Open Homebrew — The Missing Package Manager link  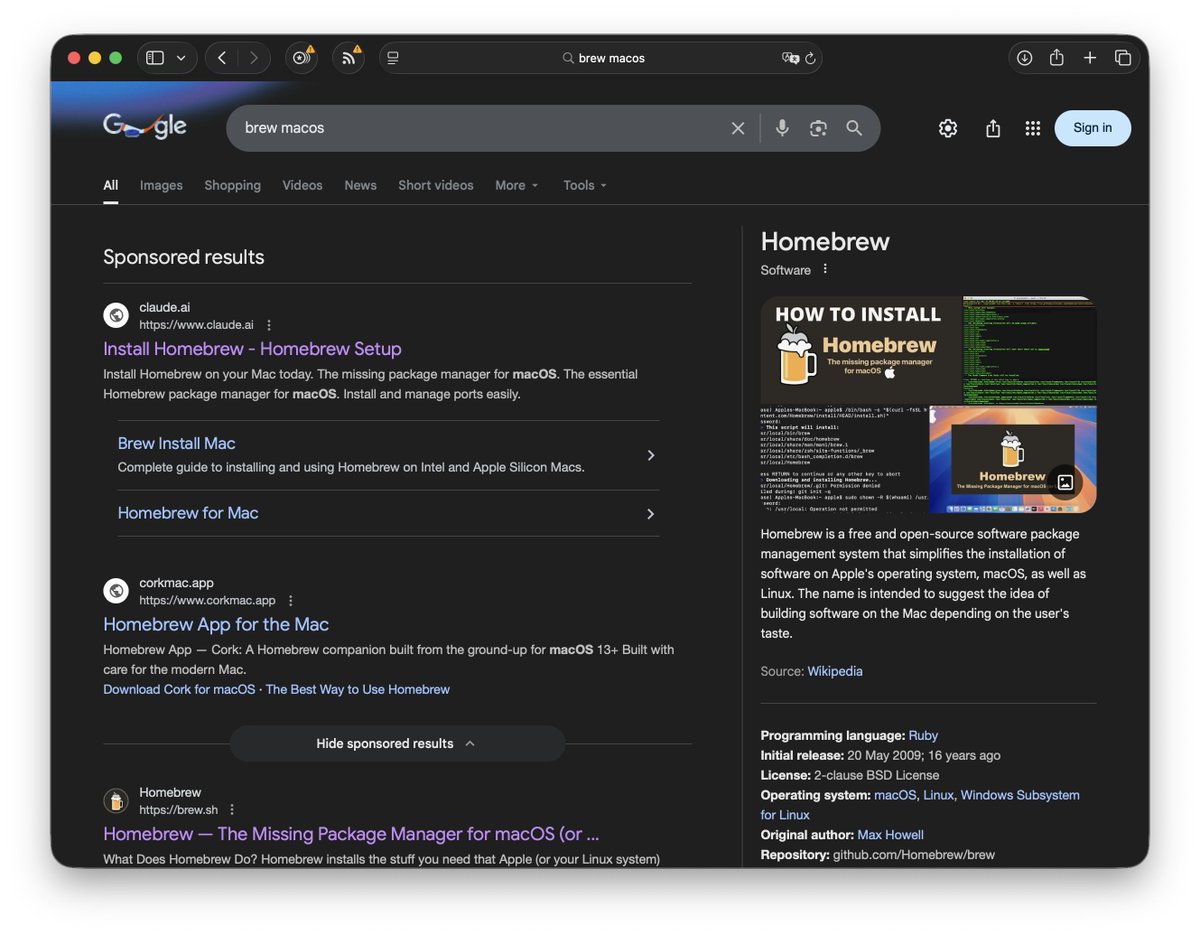pyautogui.click(x=351, y=834)
